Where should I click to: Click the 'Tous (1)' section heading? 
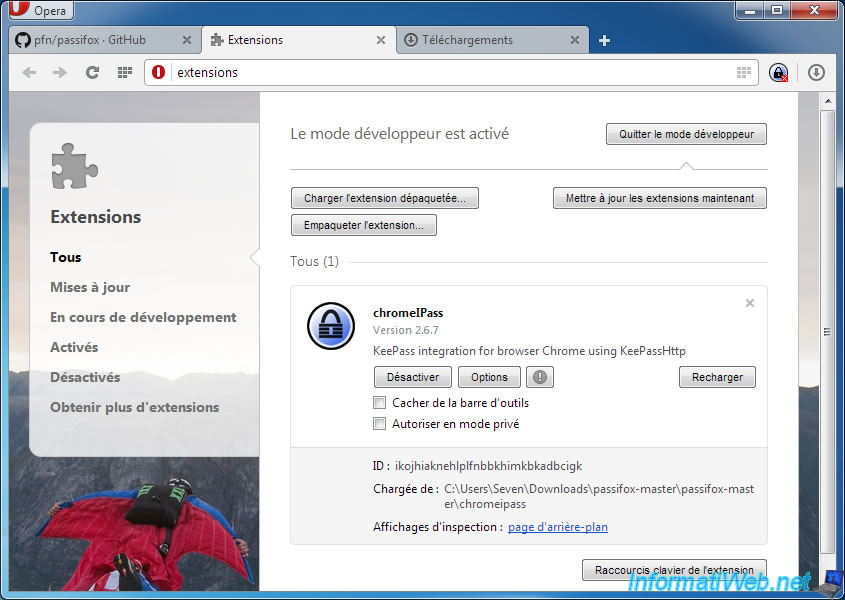point(315,261)
